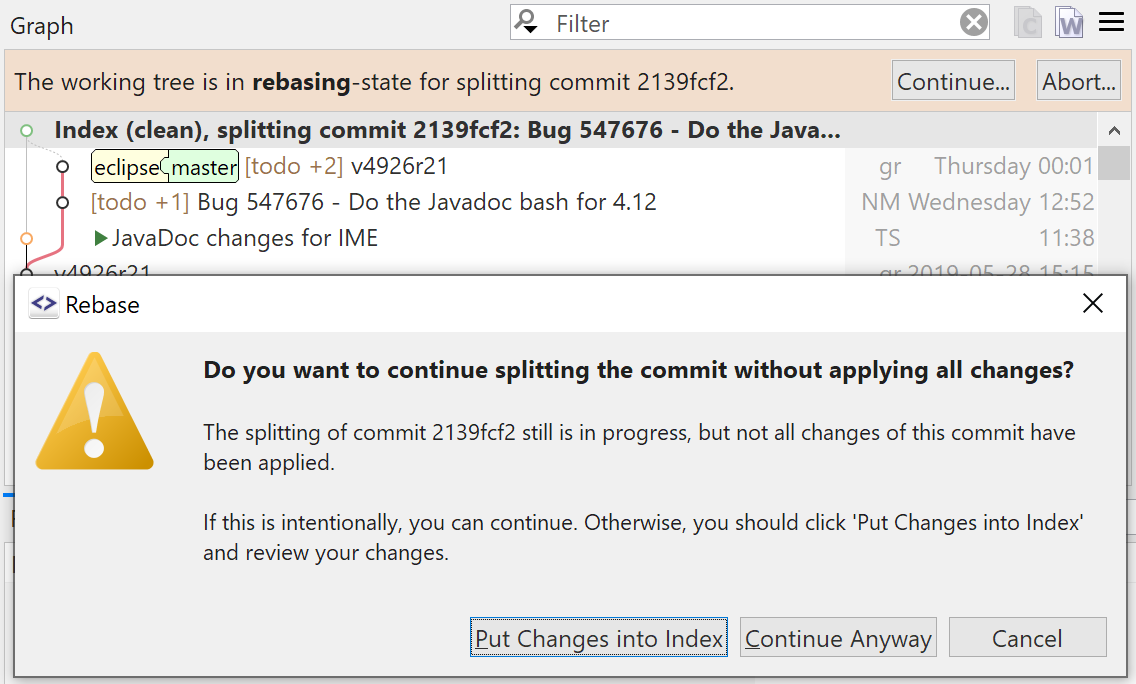This screenshot has height=684, width=1136.
Task: Click the orange commit node in the graph
Action: (27, 239)
